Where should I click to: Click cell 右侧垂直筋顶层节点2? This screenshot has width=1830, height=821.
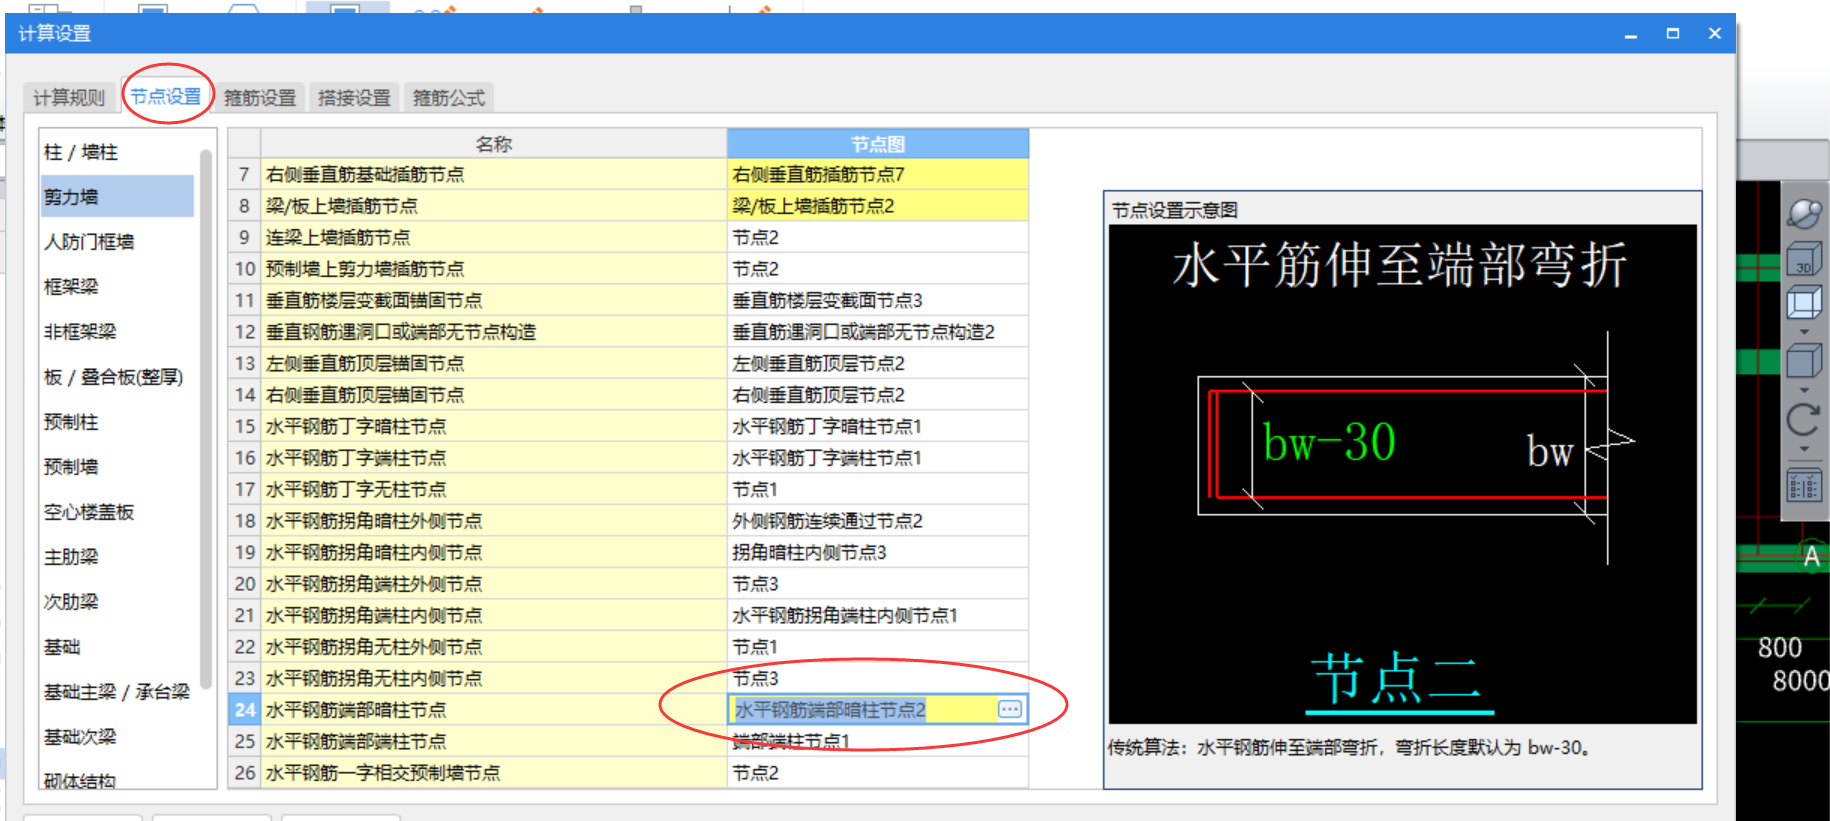tap(878, 395)
